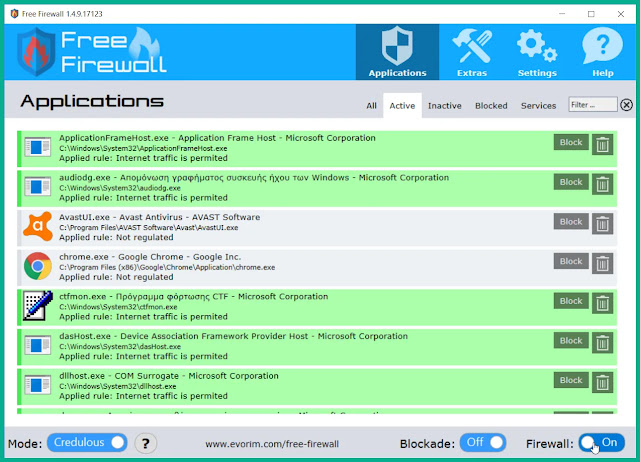Toggle the Firewall On switch
Image resolution: width=640 pixels, height=462 pixels.
[x=601, y=442]
